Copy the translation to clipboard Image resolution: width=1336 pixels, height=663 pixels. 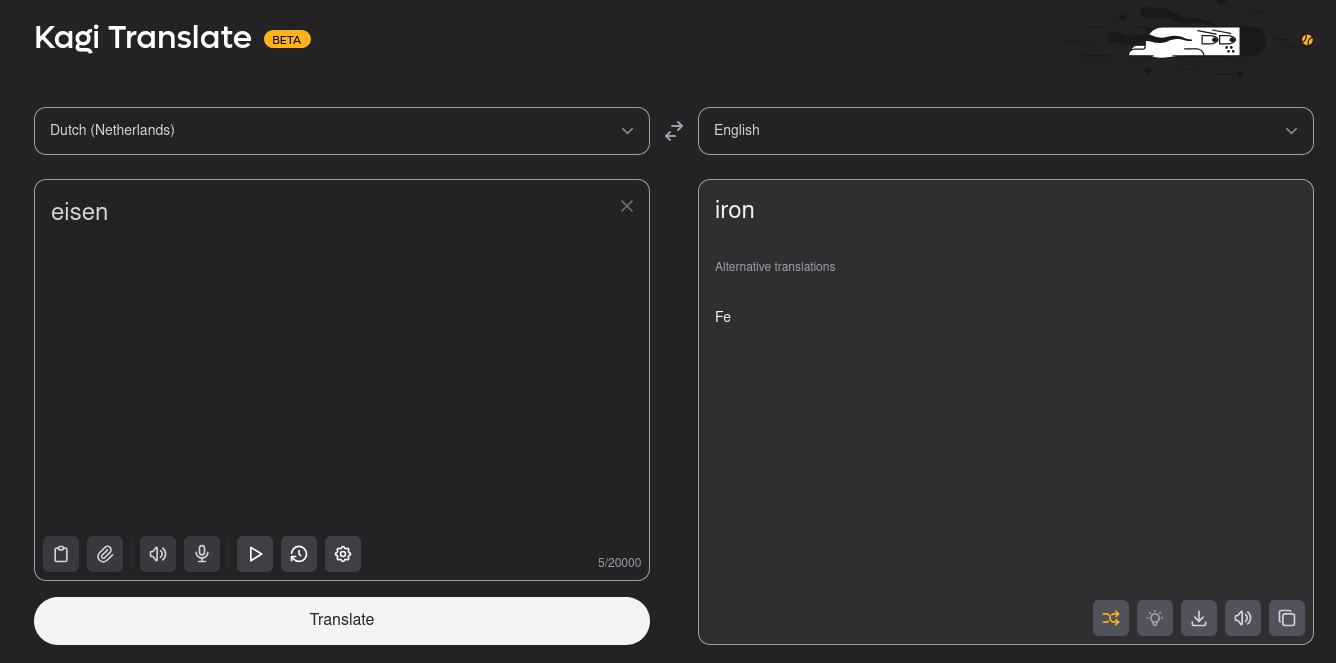1287,618
